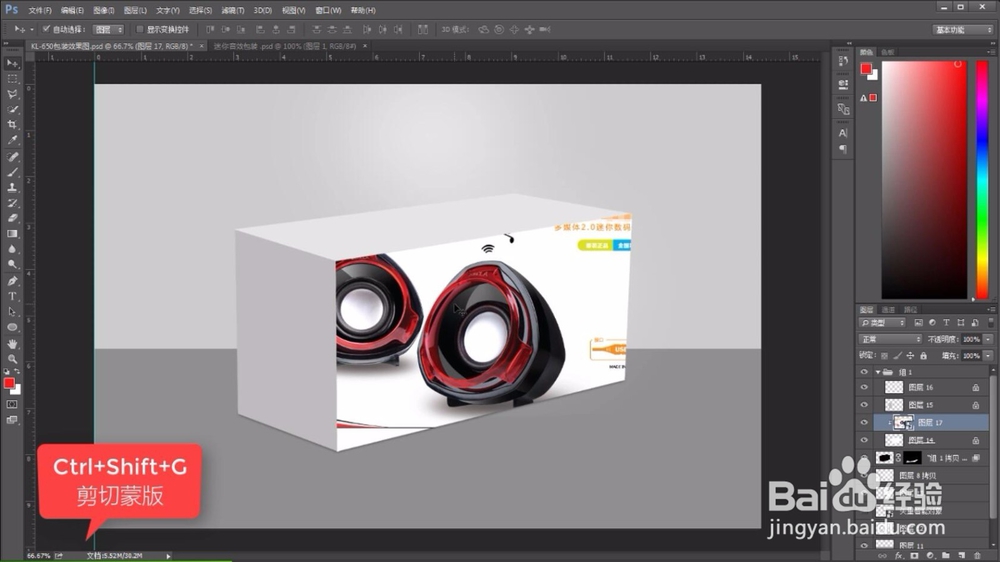The width and height of the screenshot is (1000, 562).
Task: Select the Healing Brush tool
Action: coord(12,157)
